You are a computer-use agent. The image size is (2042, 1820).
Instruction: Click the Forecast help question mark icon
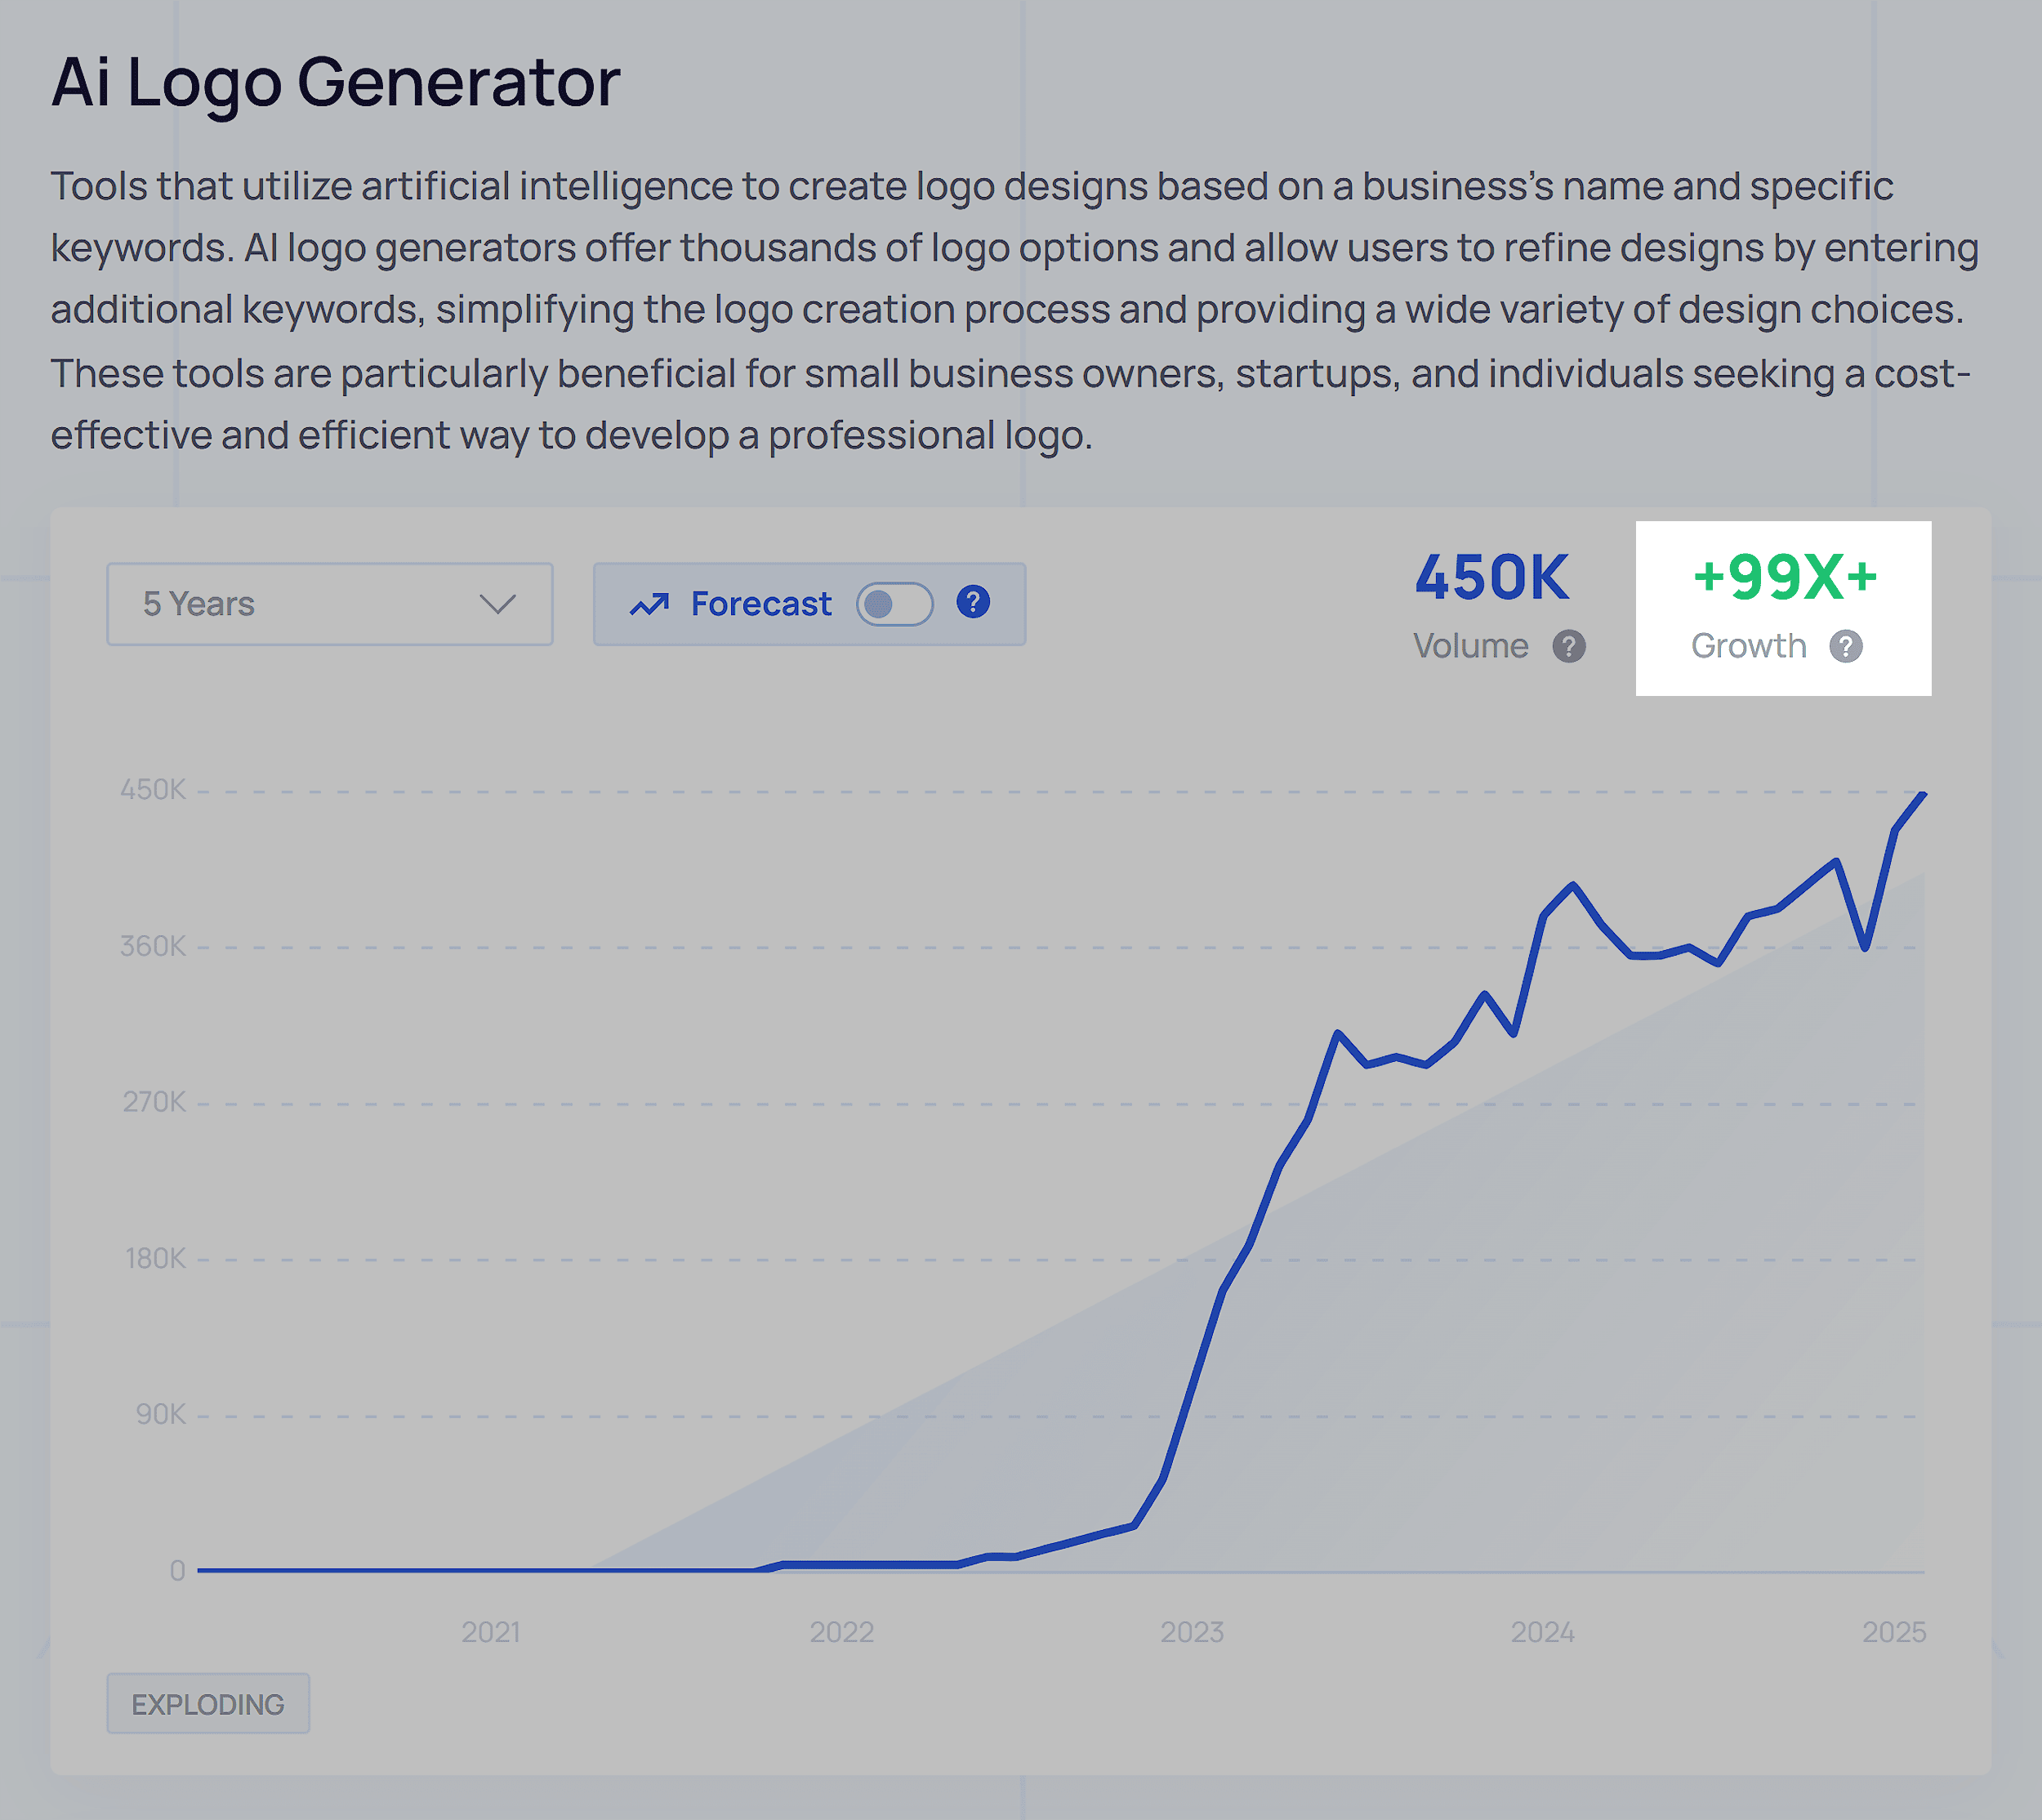tap(973, 602)
